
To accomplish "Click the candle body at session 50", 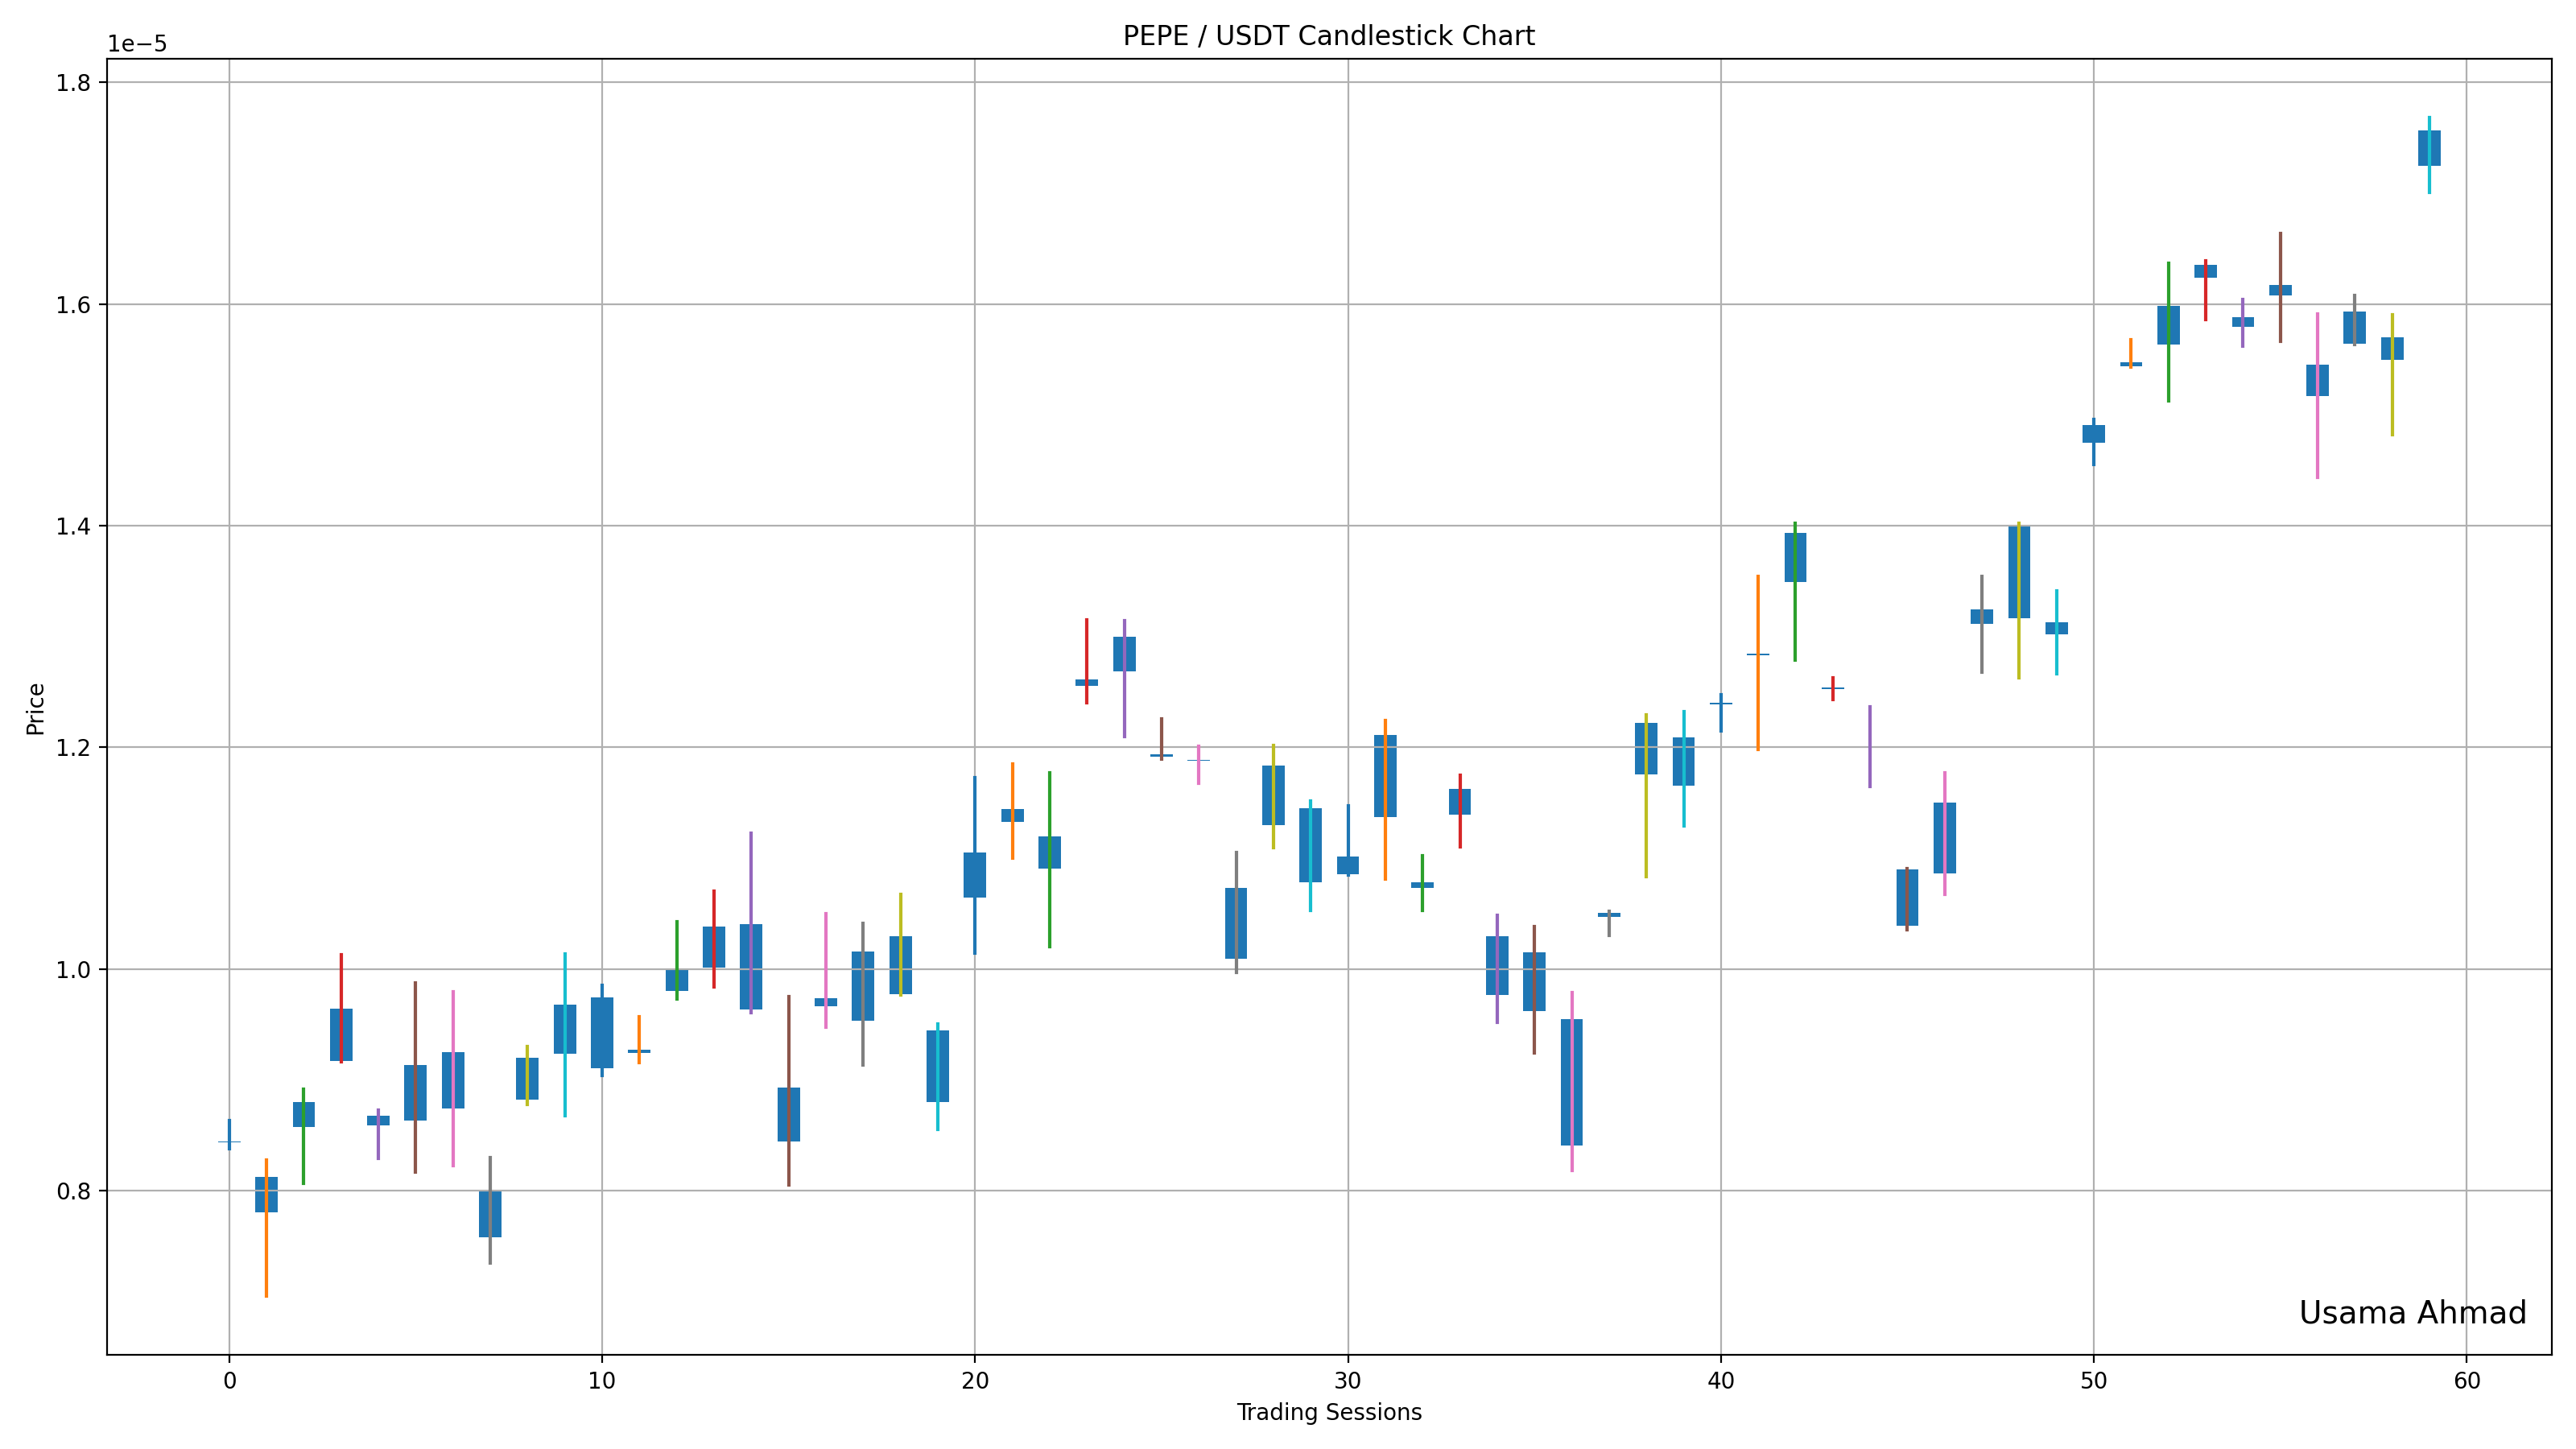I will click(2093, 434).
